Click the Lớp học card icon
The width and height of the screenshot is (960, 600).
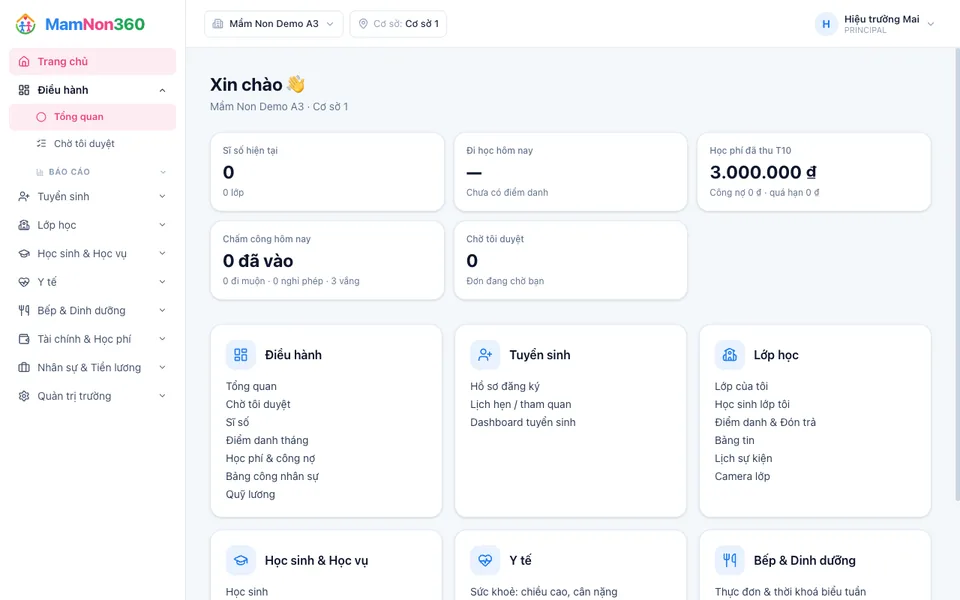click(x=729, y=355)
